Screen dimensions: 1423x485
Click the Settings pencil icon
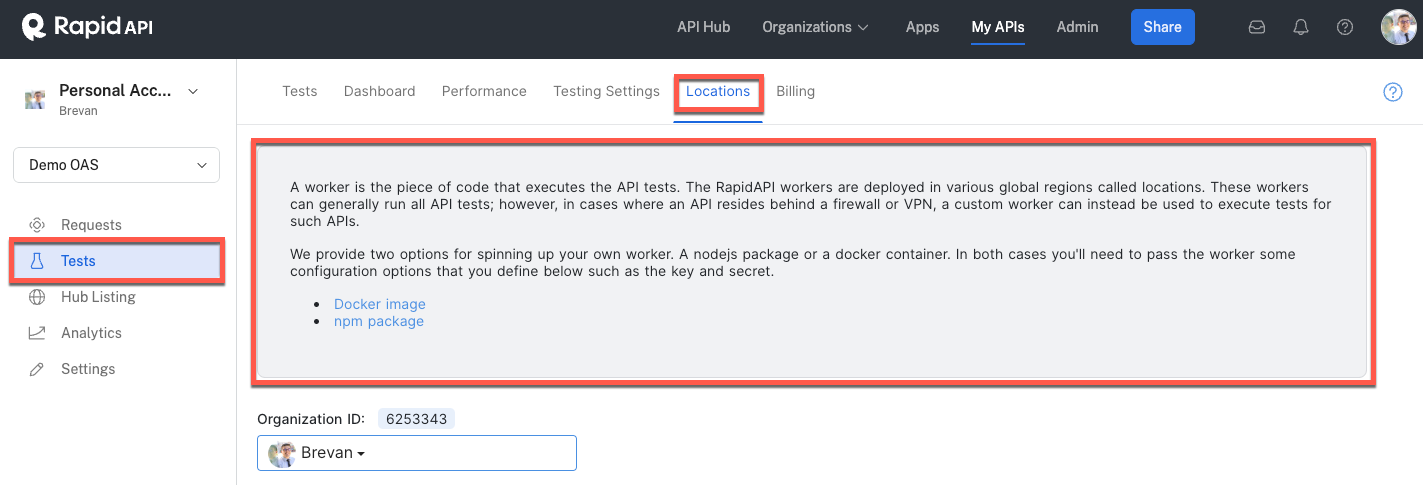(x=37, y=369)
